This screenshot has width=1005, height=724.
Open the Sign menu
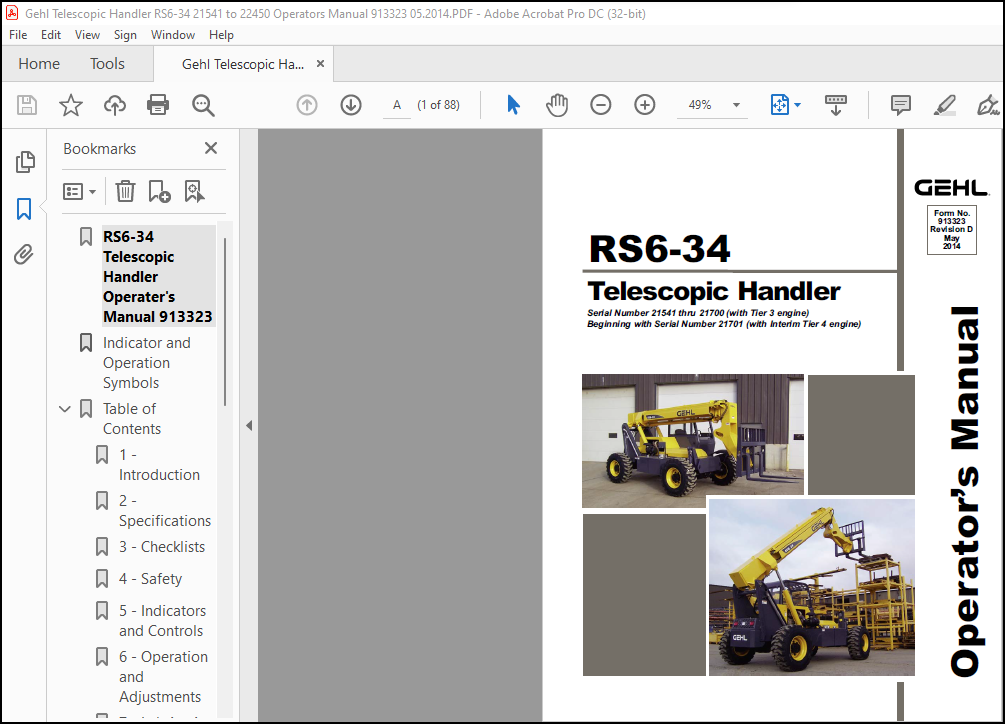coord(125,35)
